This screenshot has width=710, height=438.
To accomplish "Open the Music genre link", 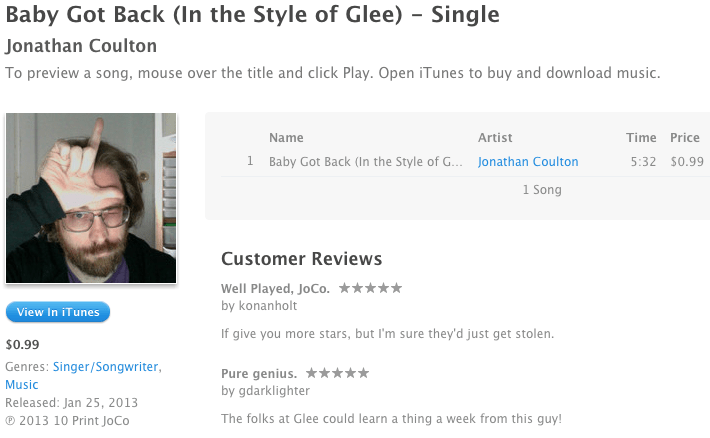I will point(22,385).
